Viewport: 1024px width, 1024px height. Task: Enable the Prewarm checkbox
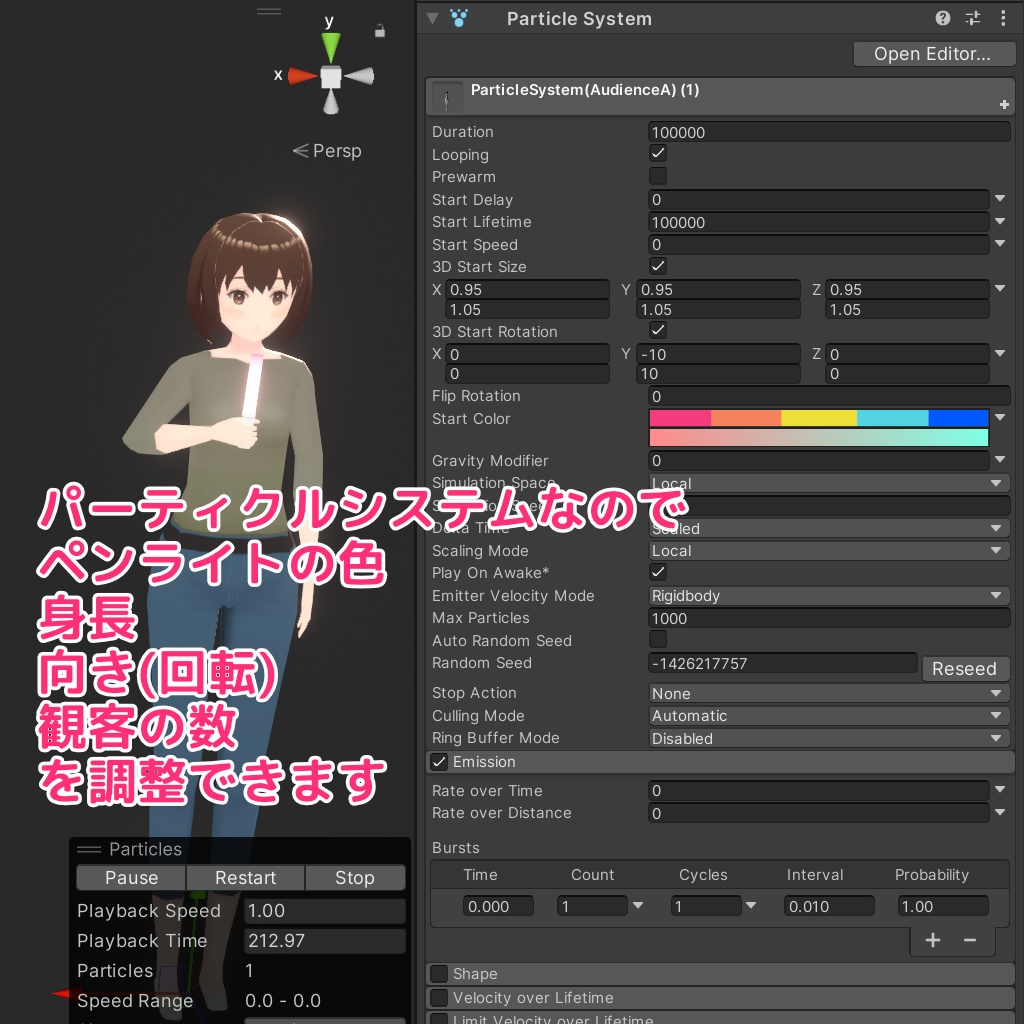[658, 176]
